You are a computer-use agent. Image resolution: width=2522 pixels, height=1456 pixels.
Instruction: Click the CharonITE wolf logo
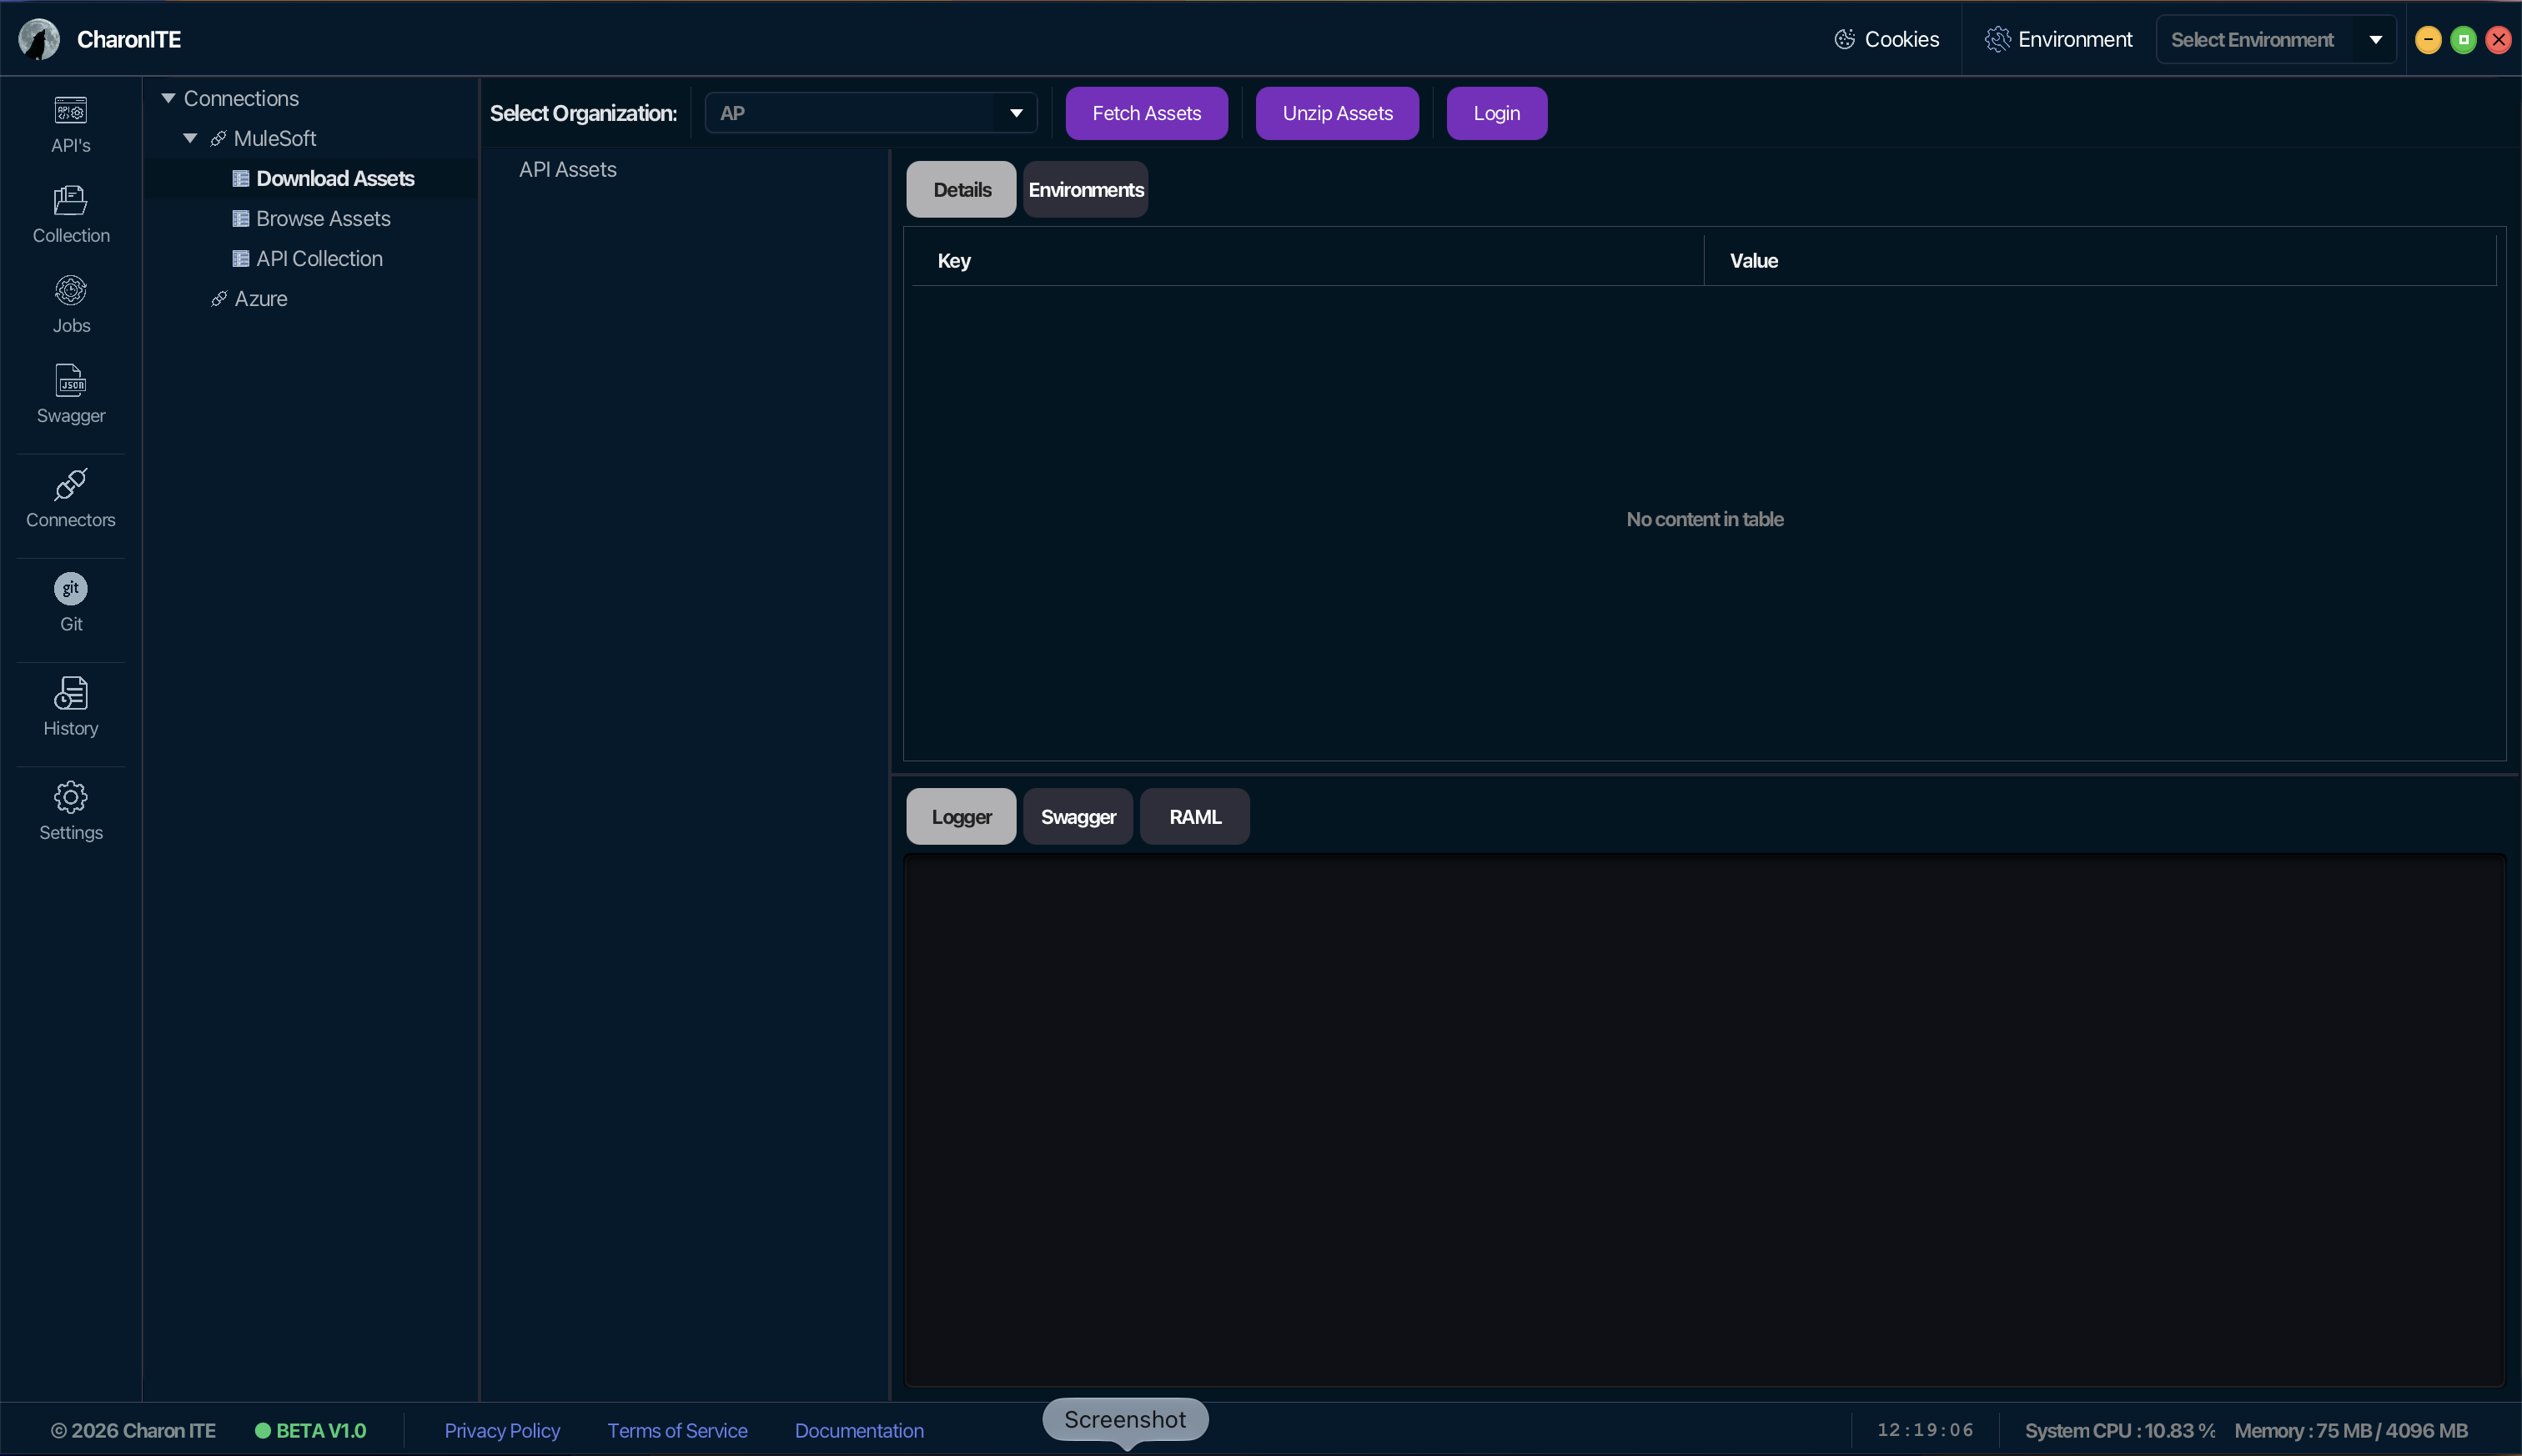click(x=39, y=39)
